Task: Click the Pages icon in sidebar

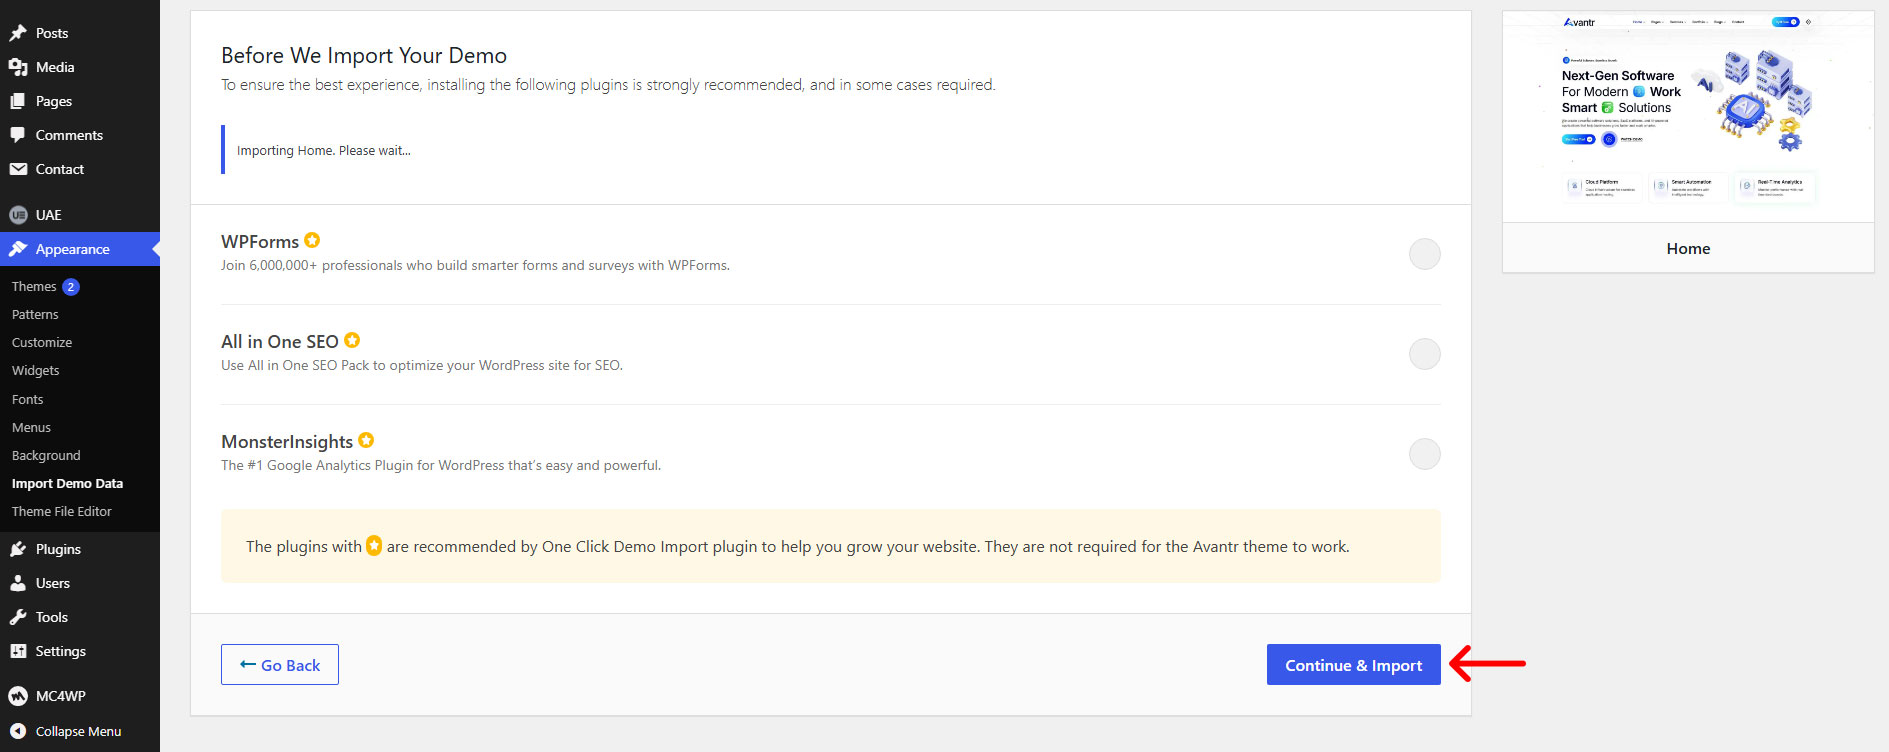Action: pos(18,101)
